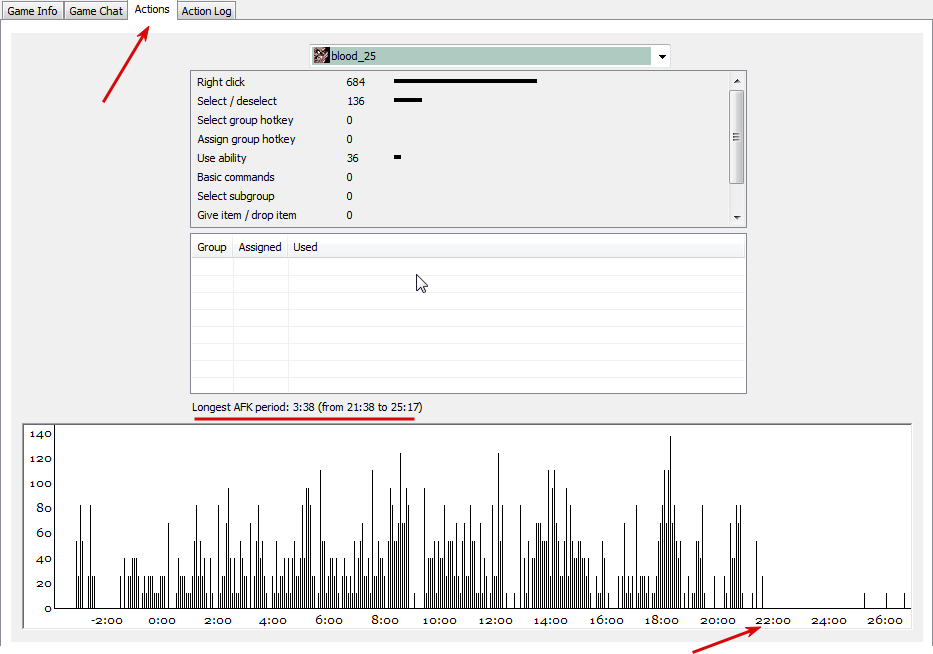Viewport: 933px width, 654px height.
Task: Select the Select subgroup row
Action: click(x=459, y=196)
